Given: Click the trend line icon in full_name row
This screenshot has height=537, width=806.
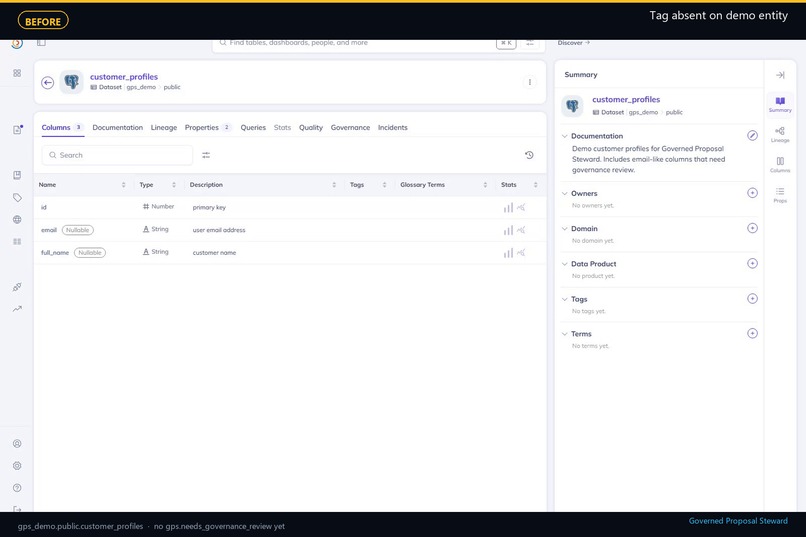Looking at the screenshot, I should [x=521, y=253].
